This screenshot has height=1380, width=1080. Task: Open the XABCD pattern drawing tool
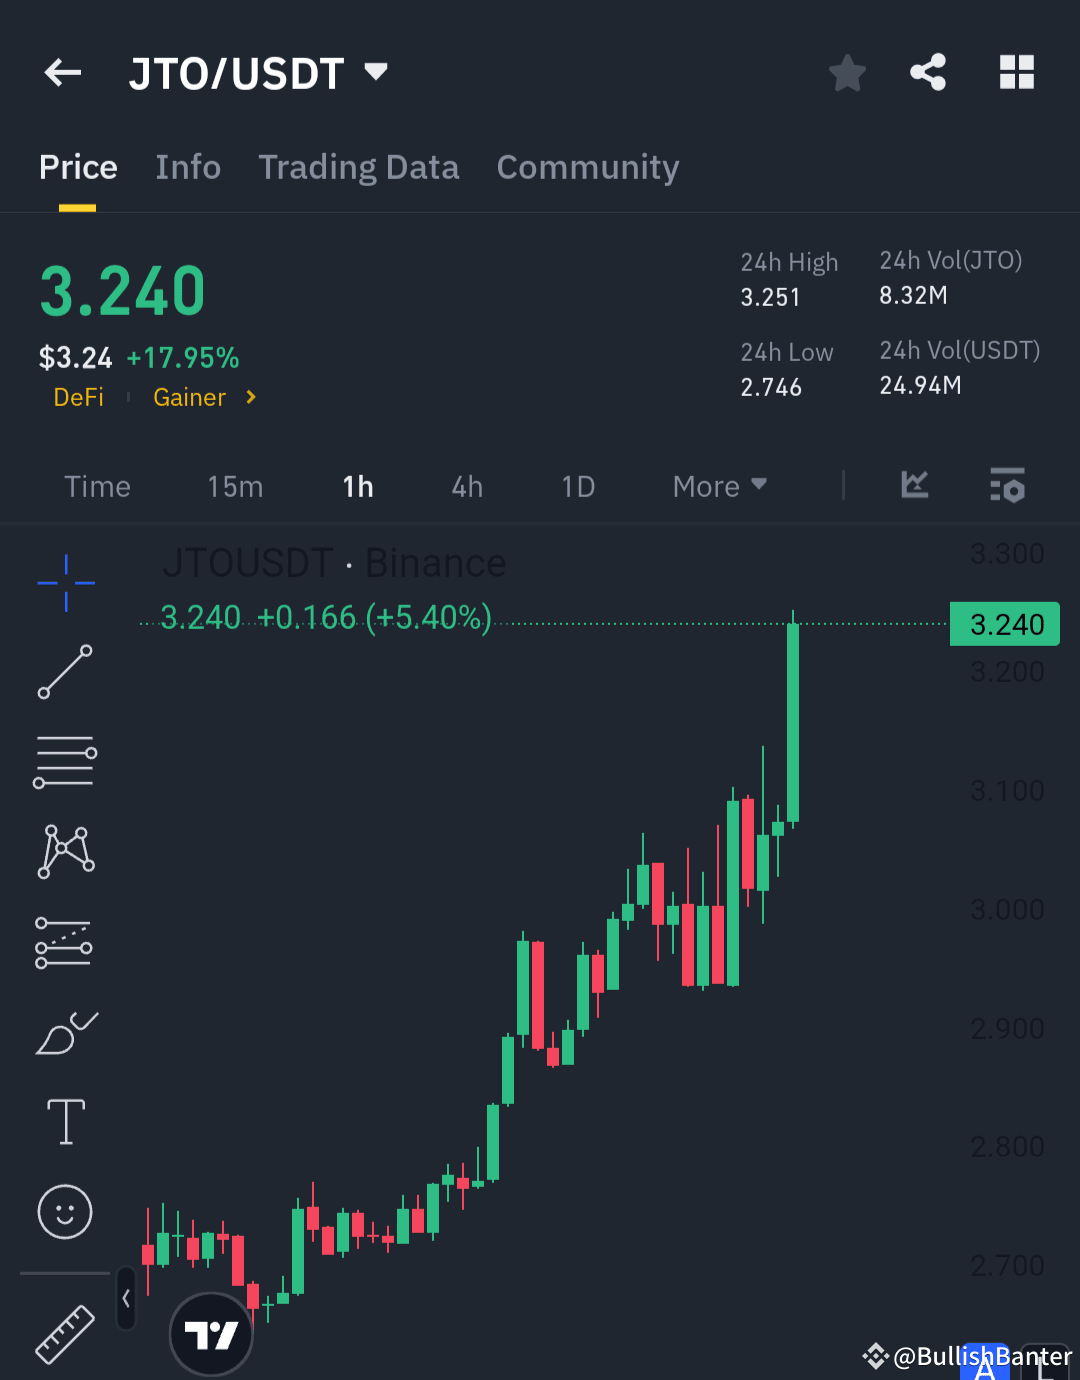coord(65,851)
